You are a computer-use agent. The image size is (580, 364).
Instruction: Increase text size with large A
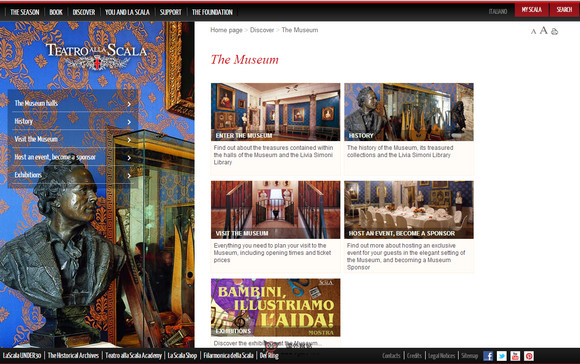(x=543, y=30)
